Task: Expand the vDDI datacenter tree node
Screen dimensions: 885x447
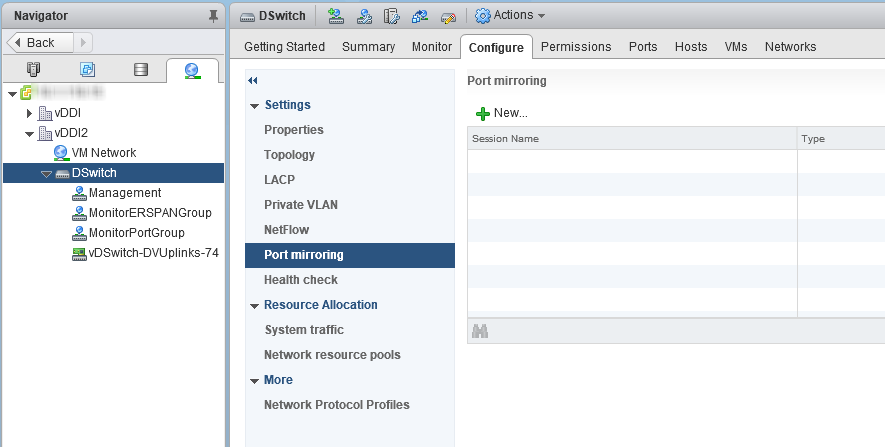Action: (x=30, y=113)
